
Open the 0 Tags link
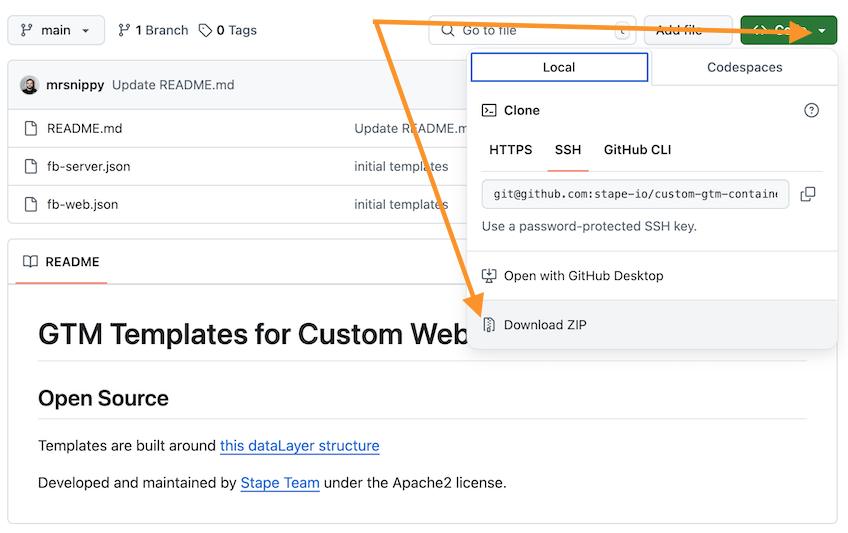pyautogui.click(x=228, y=30)
